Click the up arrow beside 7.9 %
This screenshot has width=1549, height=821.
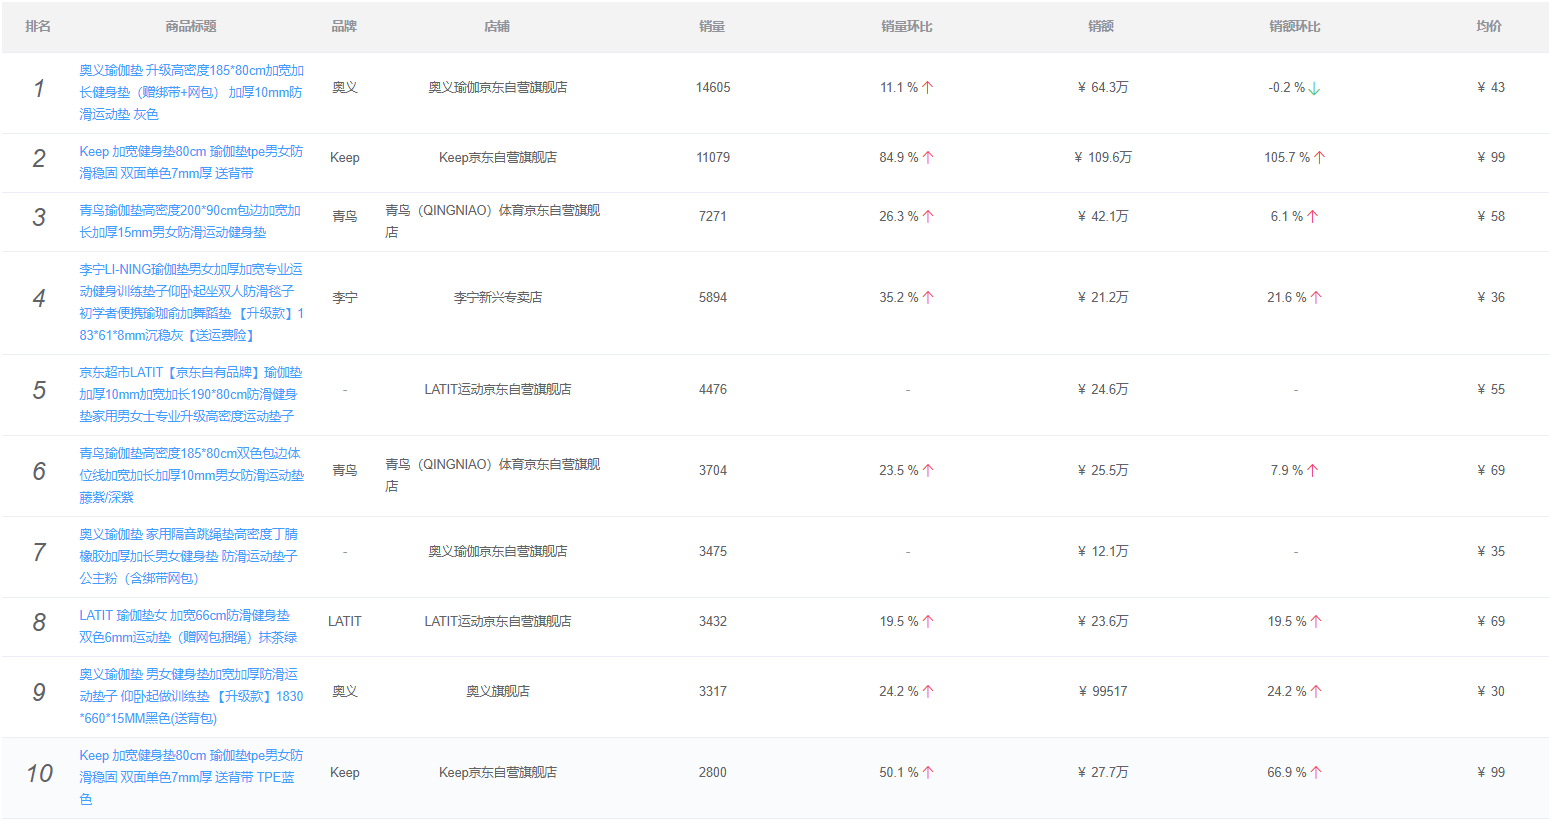pos(1312,471)
